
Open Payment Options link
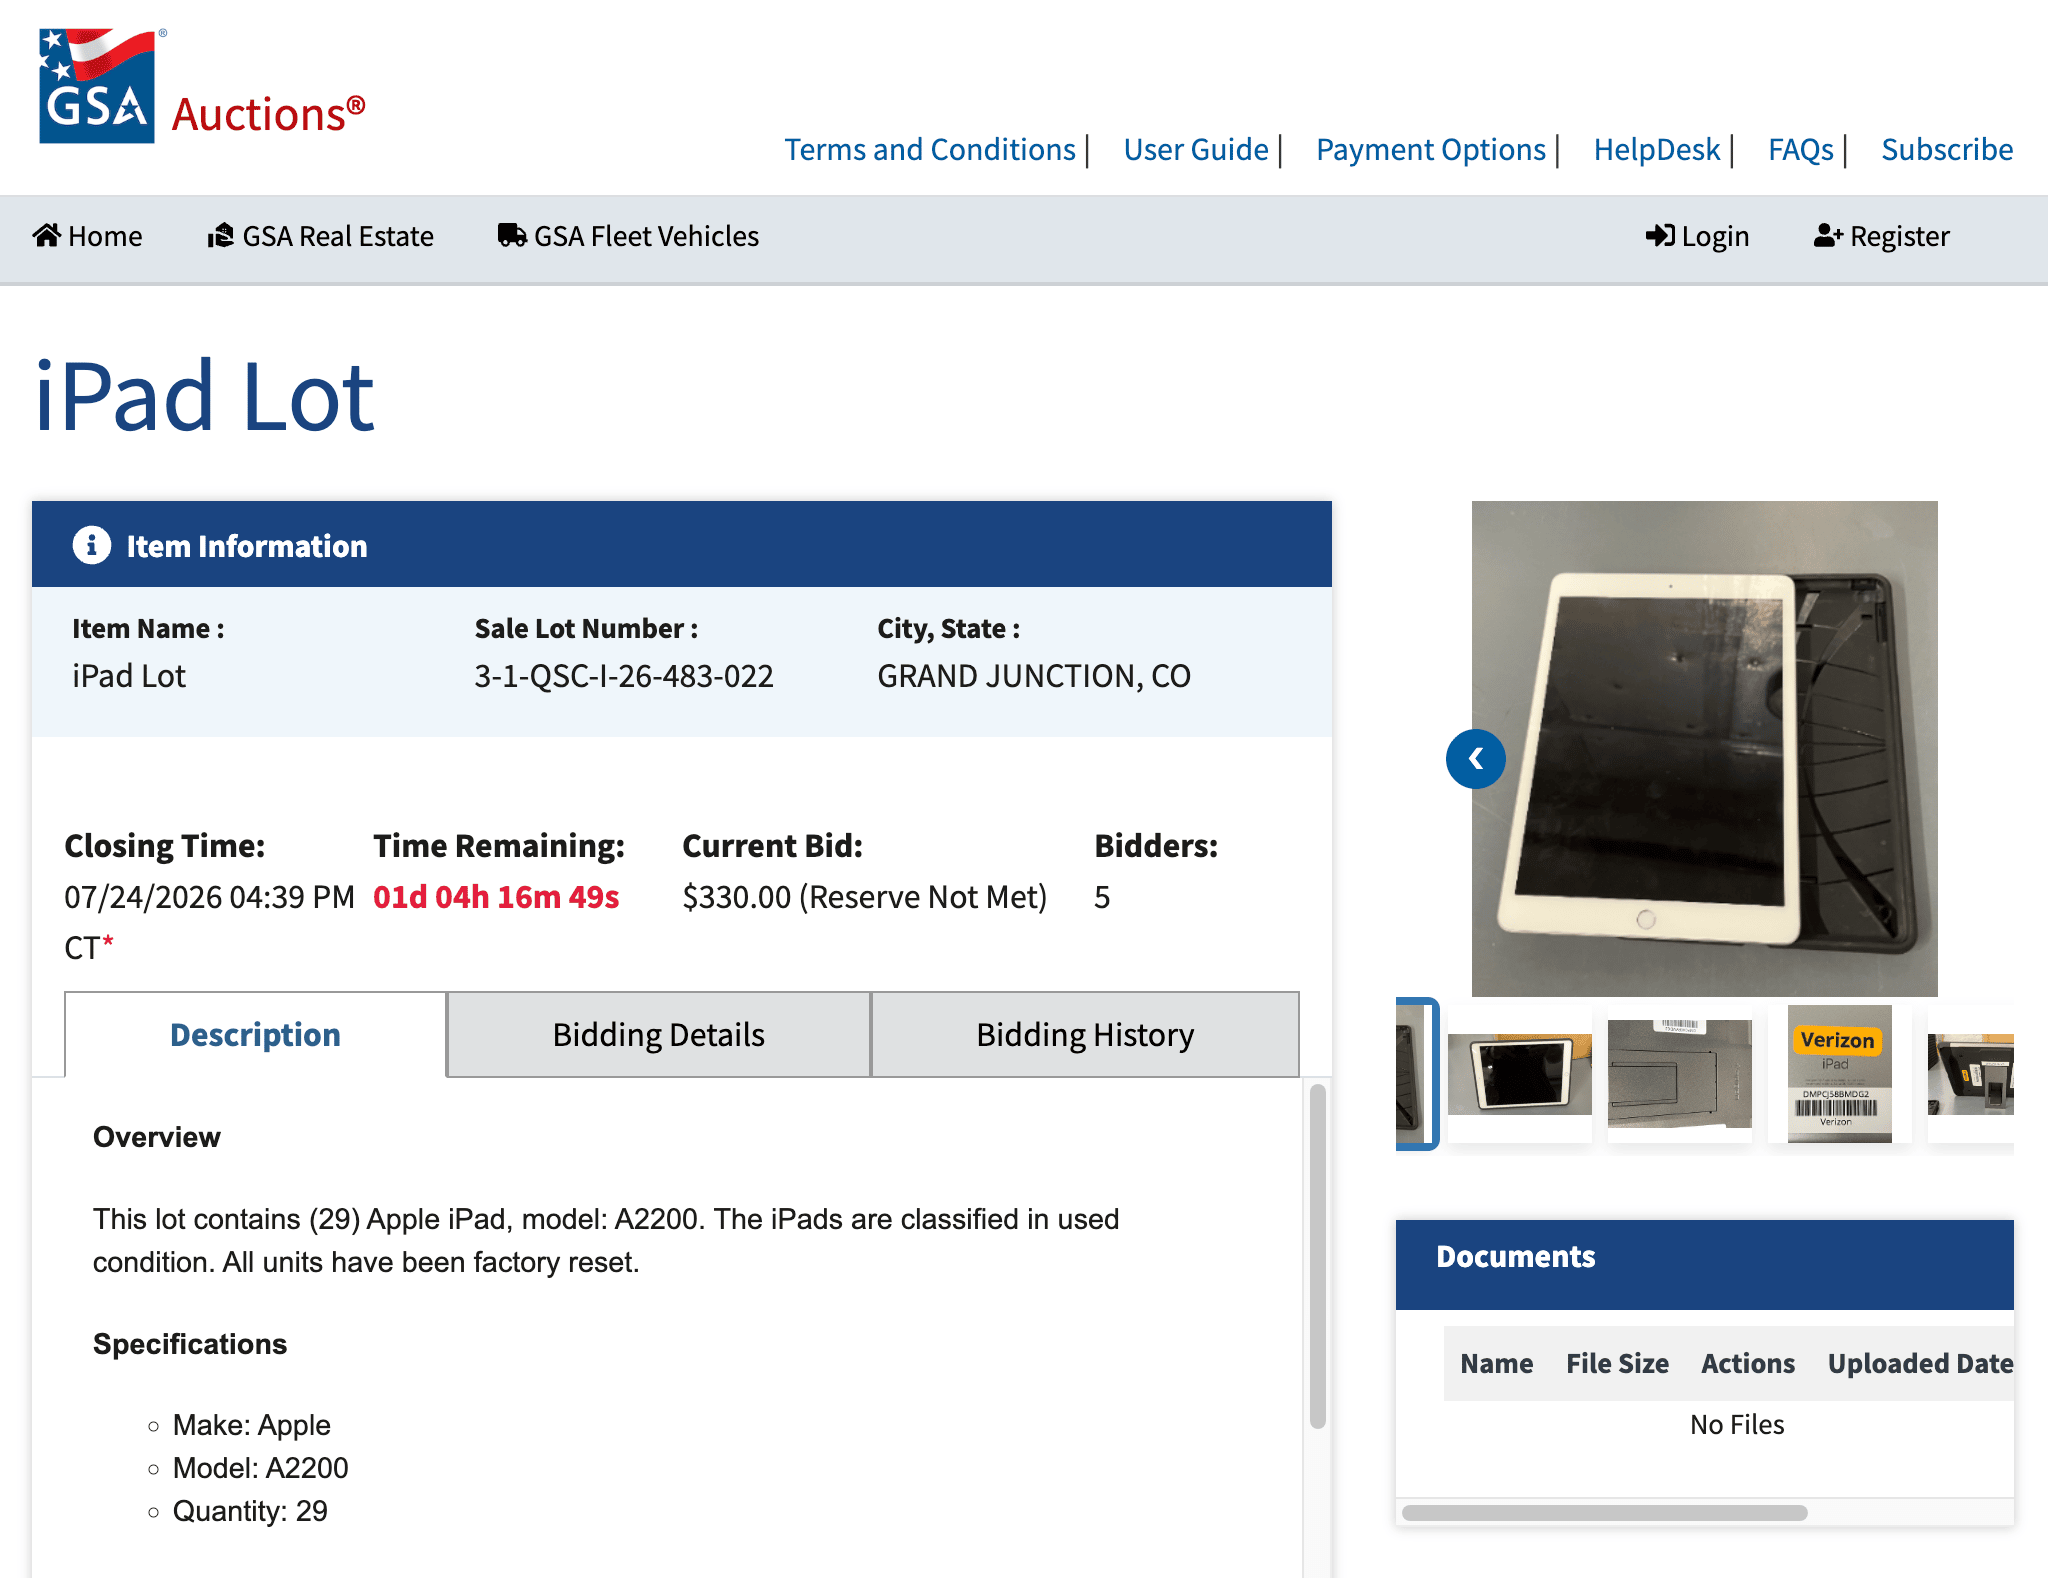(x=1431, y=150)
